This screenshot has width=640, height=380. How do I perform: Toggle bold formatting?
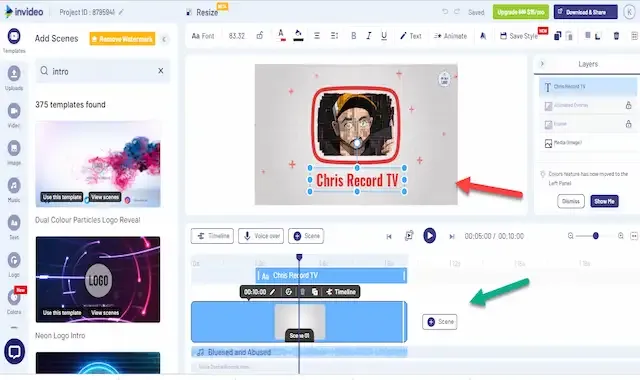[x=353, y=36]
